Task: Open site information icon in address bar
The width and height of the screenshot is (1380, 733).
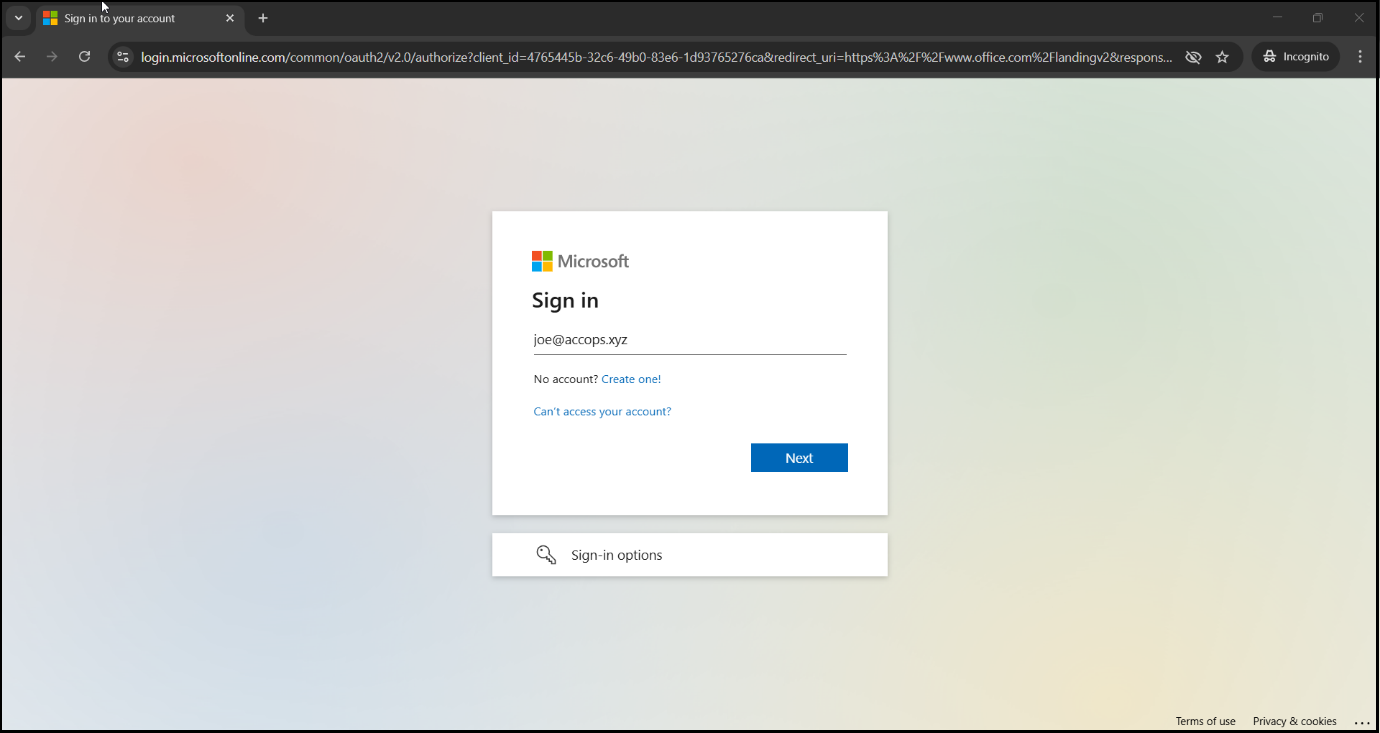Action: (x=123, y=57)
